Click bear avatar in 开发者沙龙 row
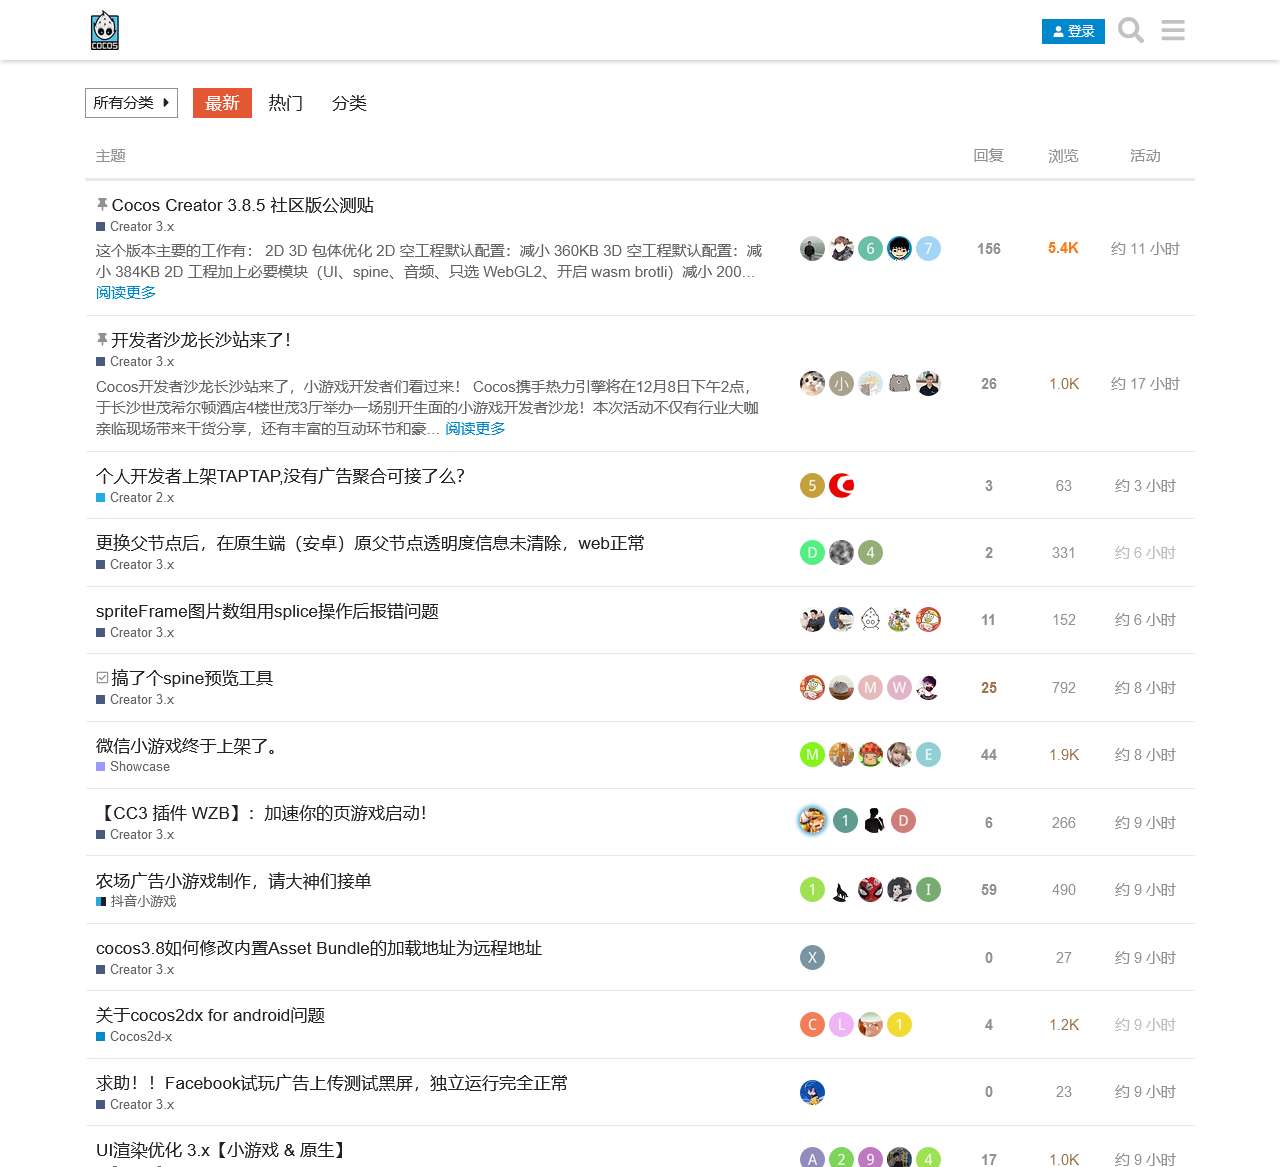 (x=899, y=384)
